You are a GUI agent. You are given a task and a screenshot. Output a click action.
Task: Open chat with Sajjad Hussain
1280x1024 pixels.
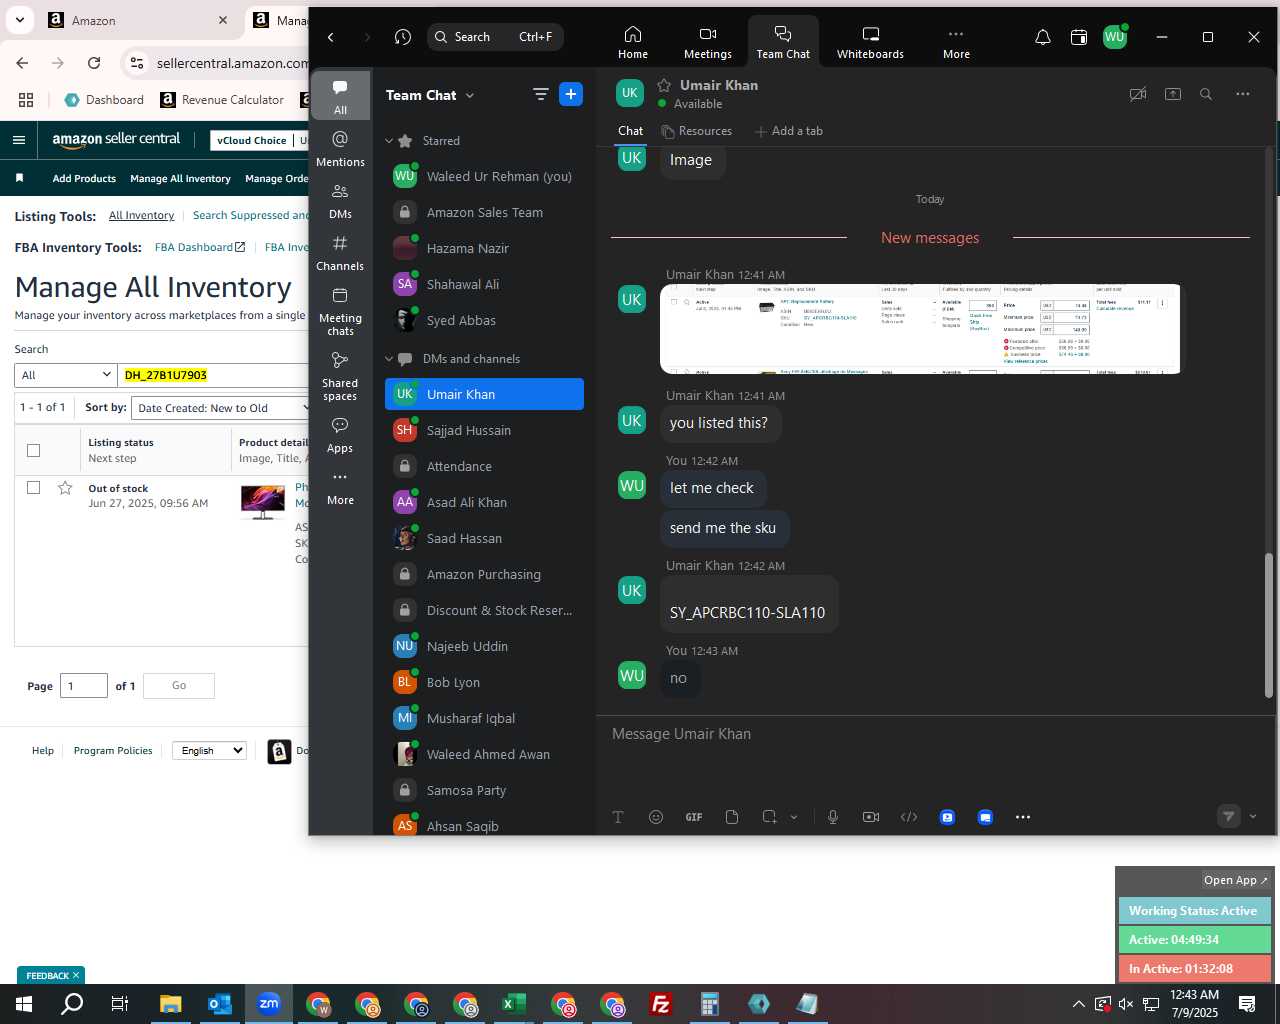[x=484, y=430]
